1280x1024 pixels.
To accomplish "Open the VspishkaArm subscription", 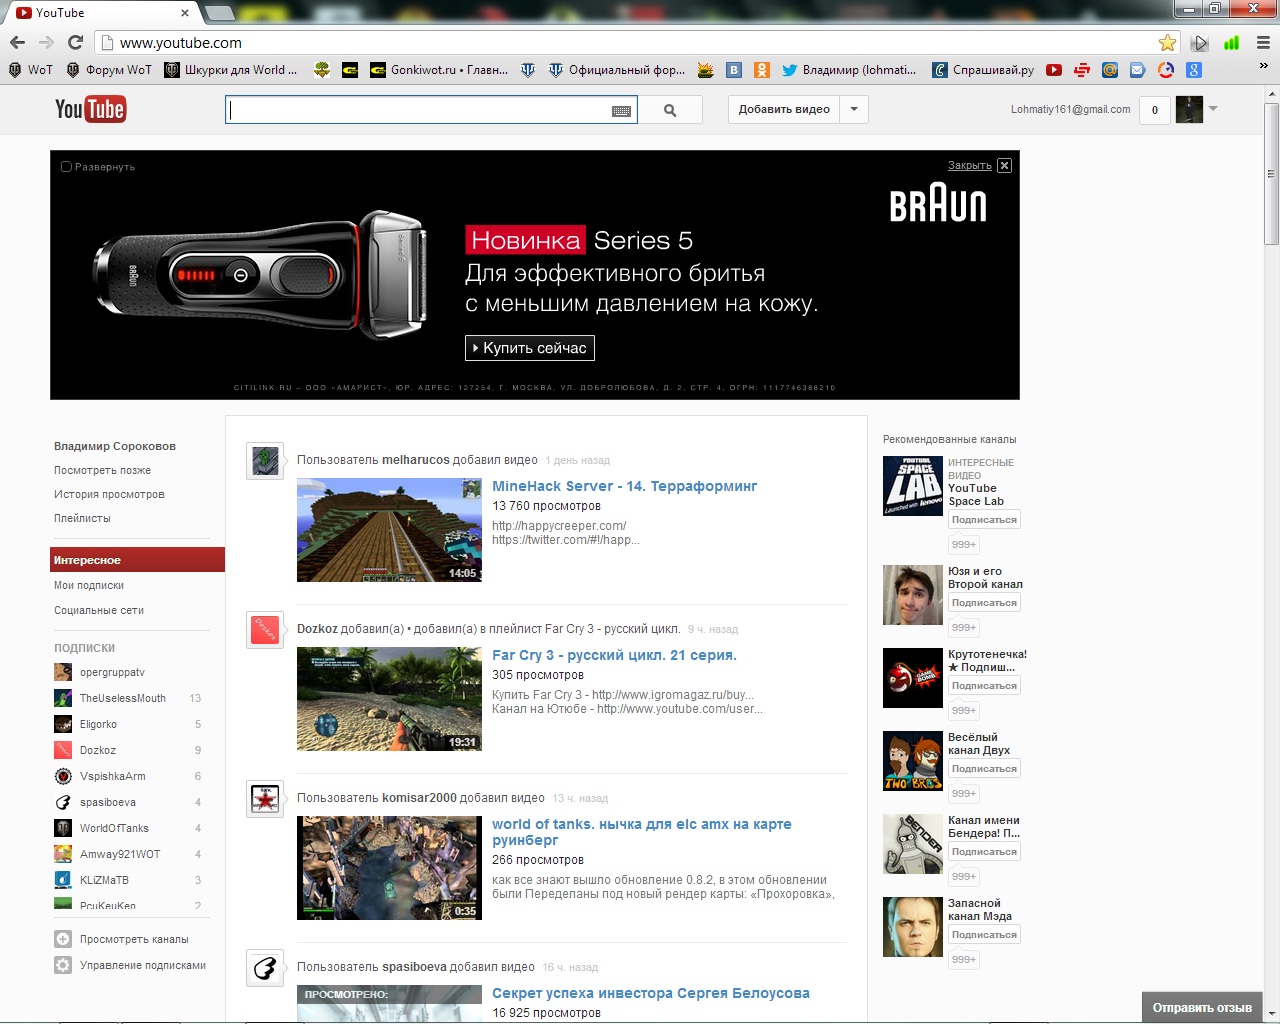I will click(x=112, y=776).
